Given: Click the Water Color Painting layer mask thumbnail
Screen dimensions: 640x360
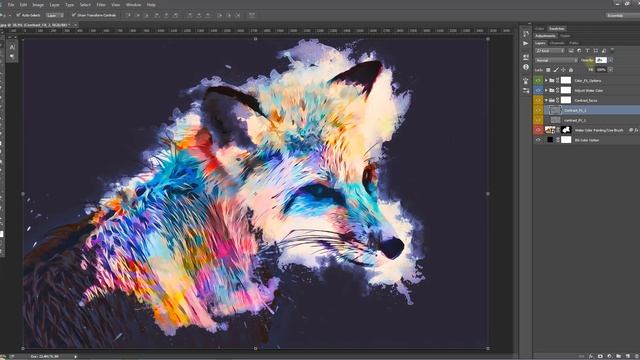Looking at the screenshot, I should [x=566, y=130].
